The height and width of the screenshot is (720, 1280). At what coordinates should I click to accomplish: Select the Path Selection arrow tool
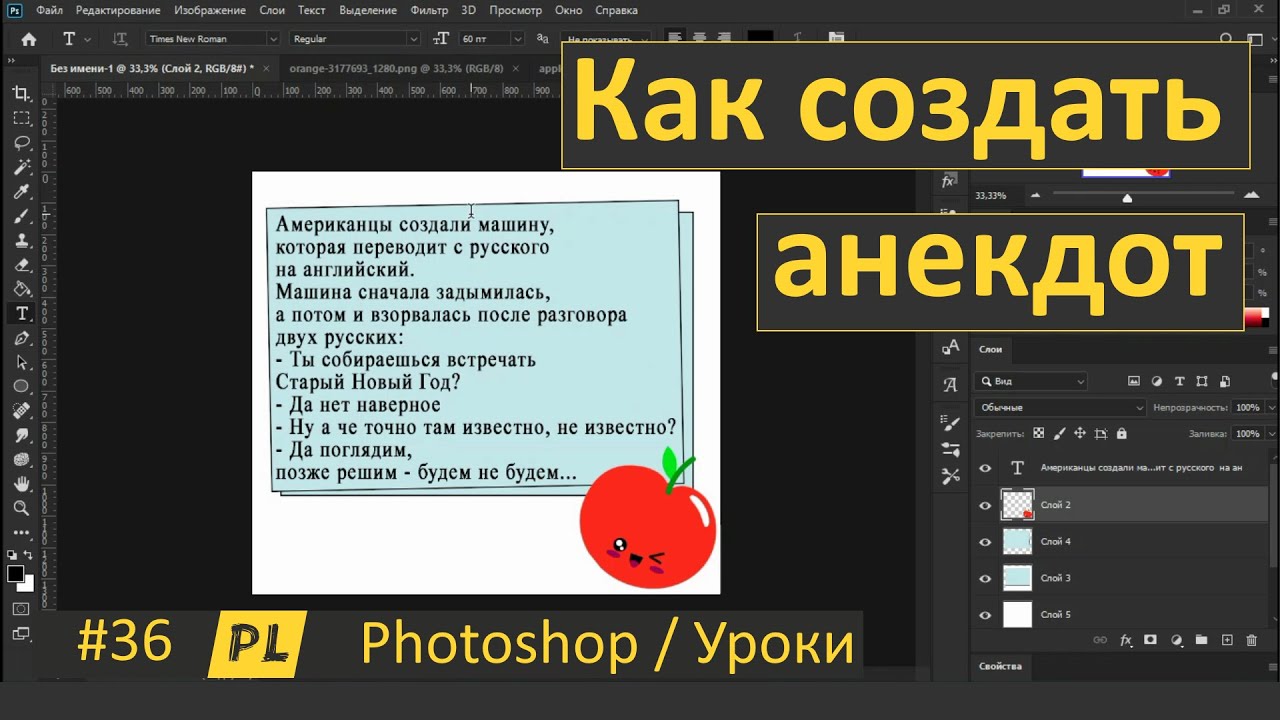(x=21, y=362)
